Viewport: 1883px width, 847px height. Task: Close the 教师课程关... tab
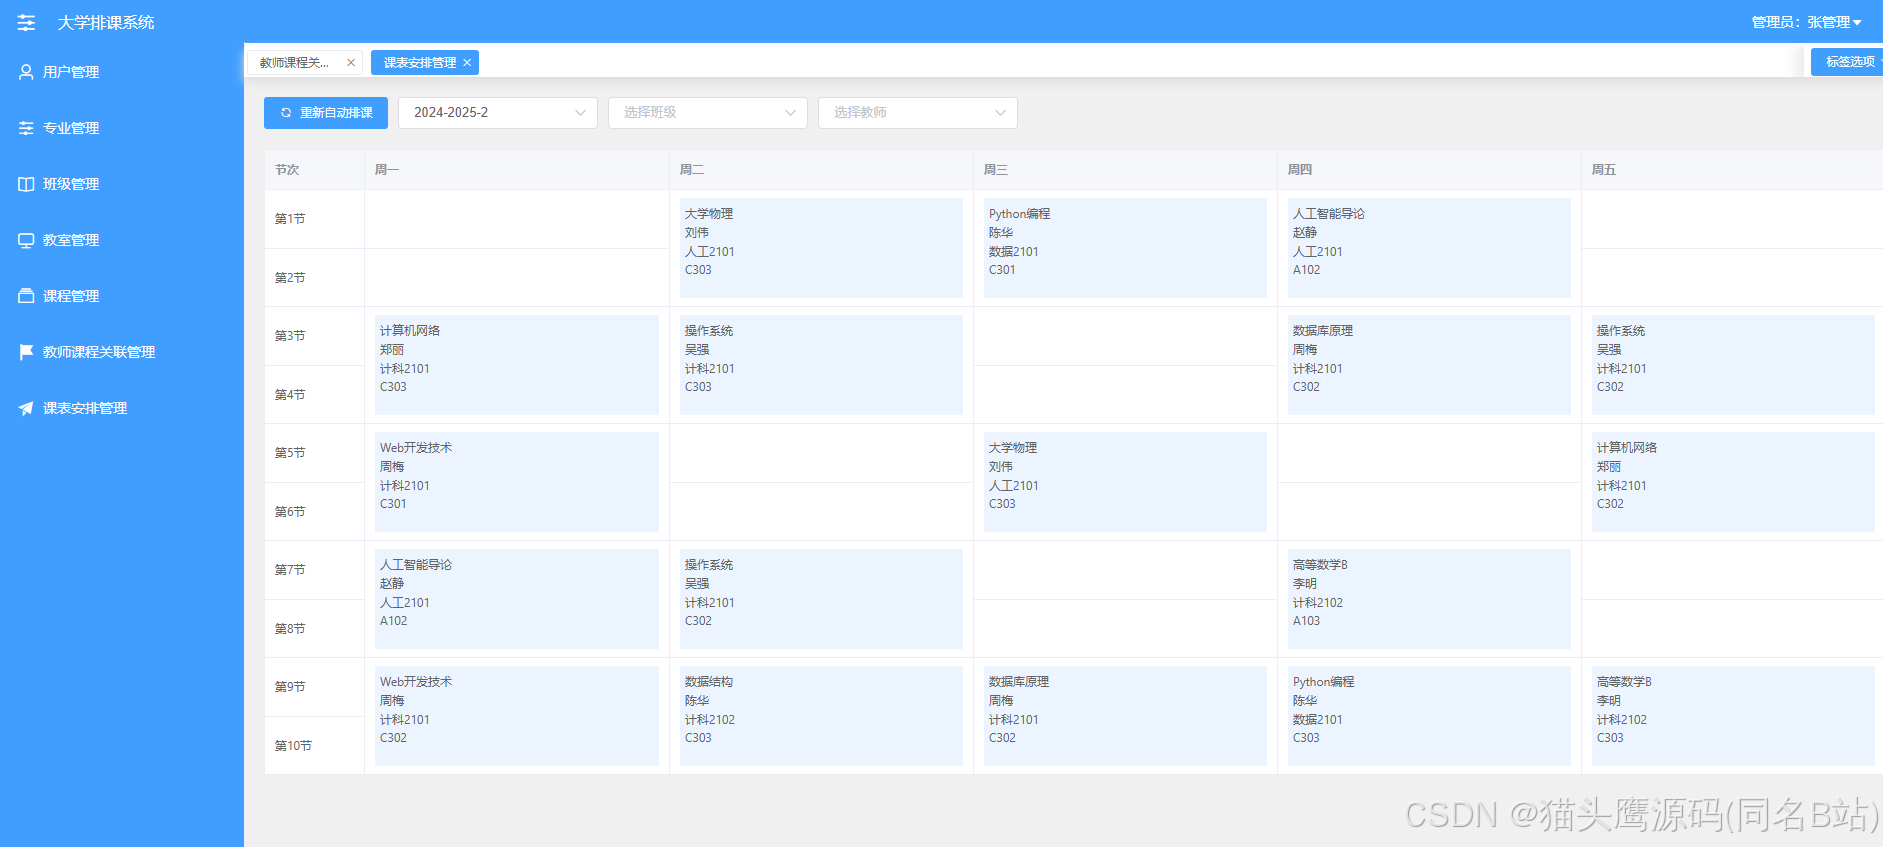click(351, 62)
